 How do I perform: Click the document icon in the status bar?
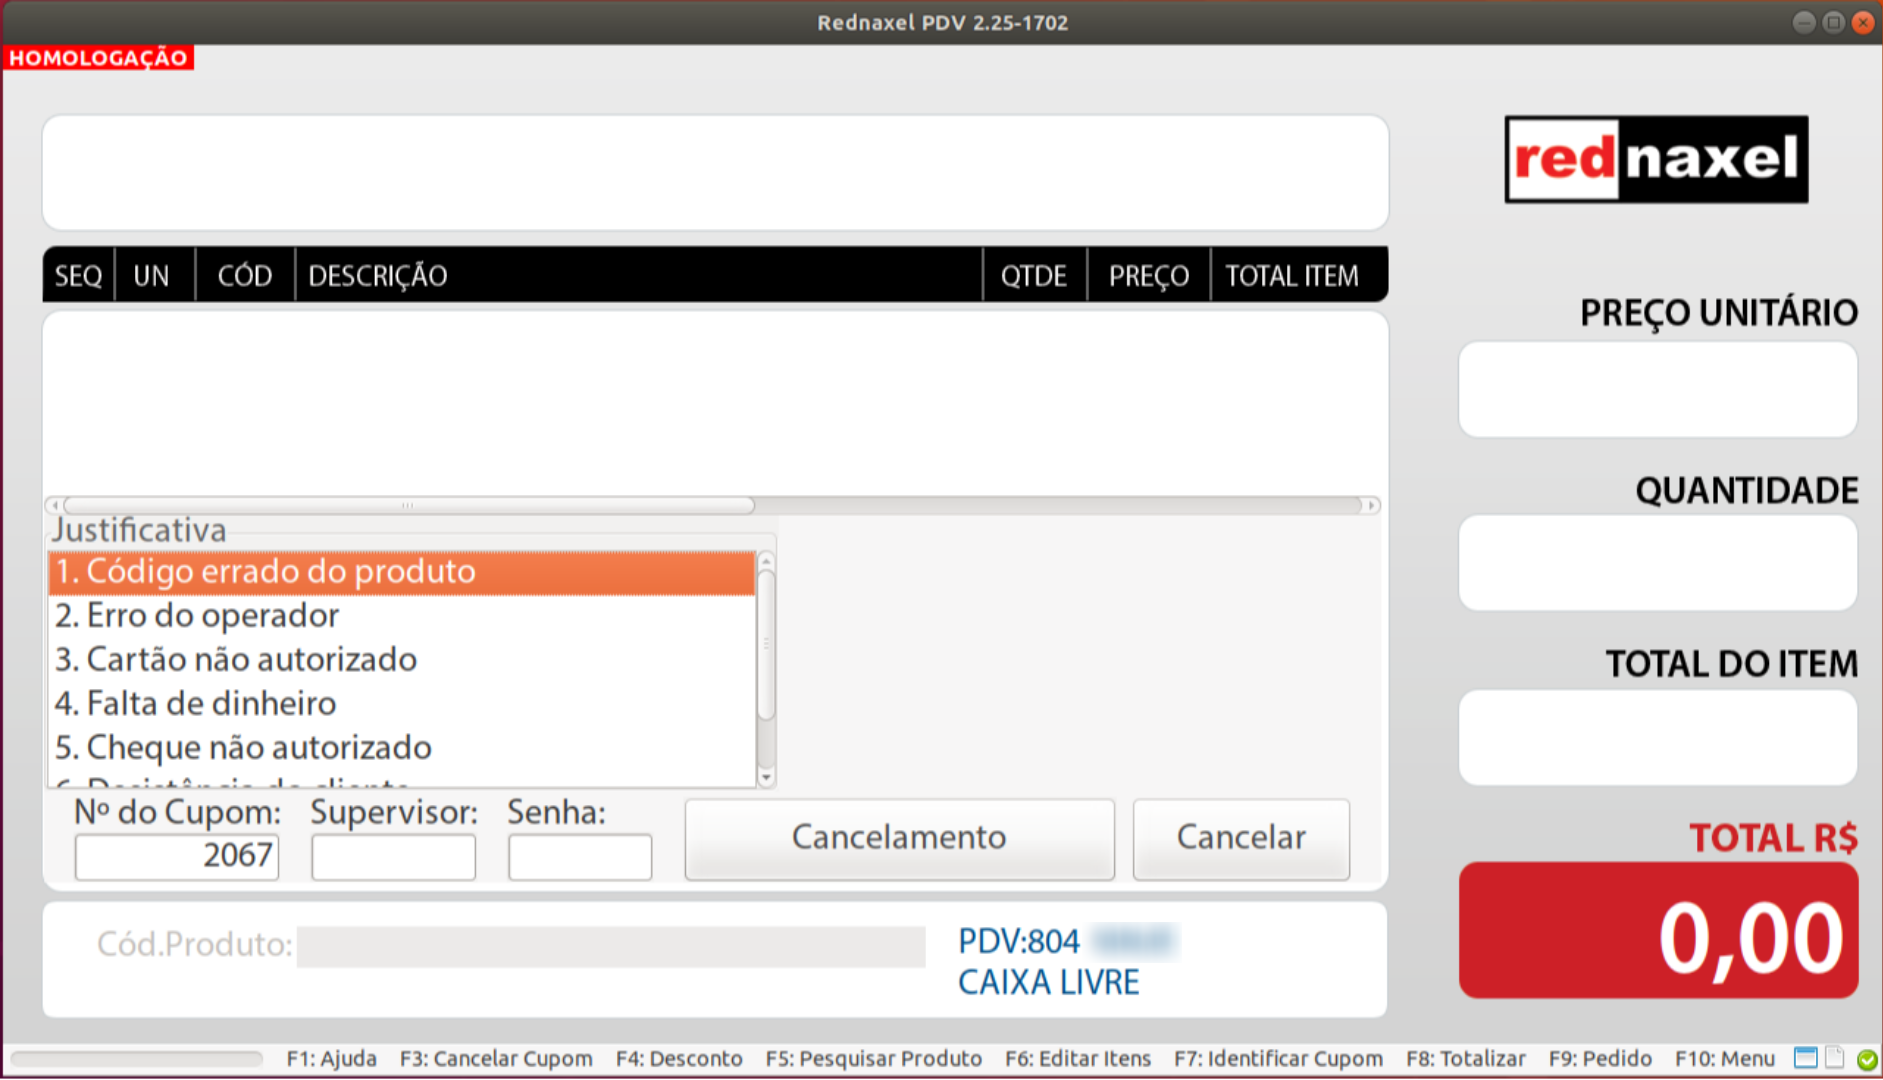pyautogui.click(x=1835, y=1058)
